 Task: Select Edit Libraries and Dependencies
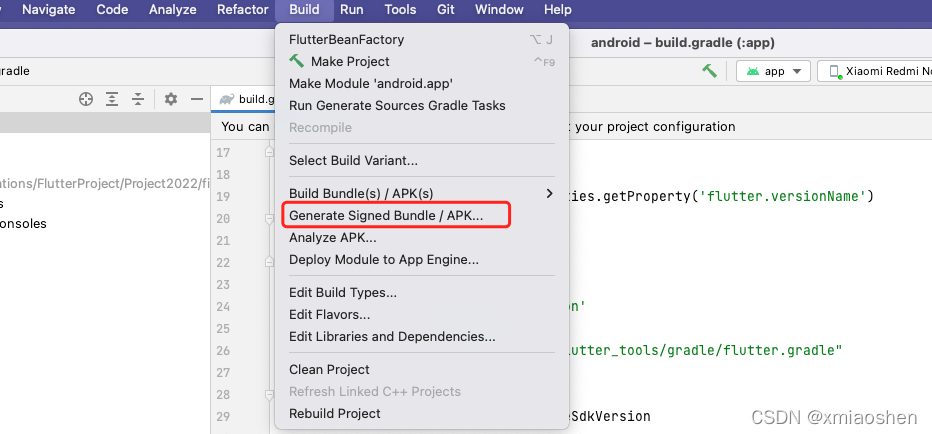[422, 336]
